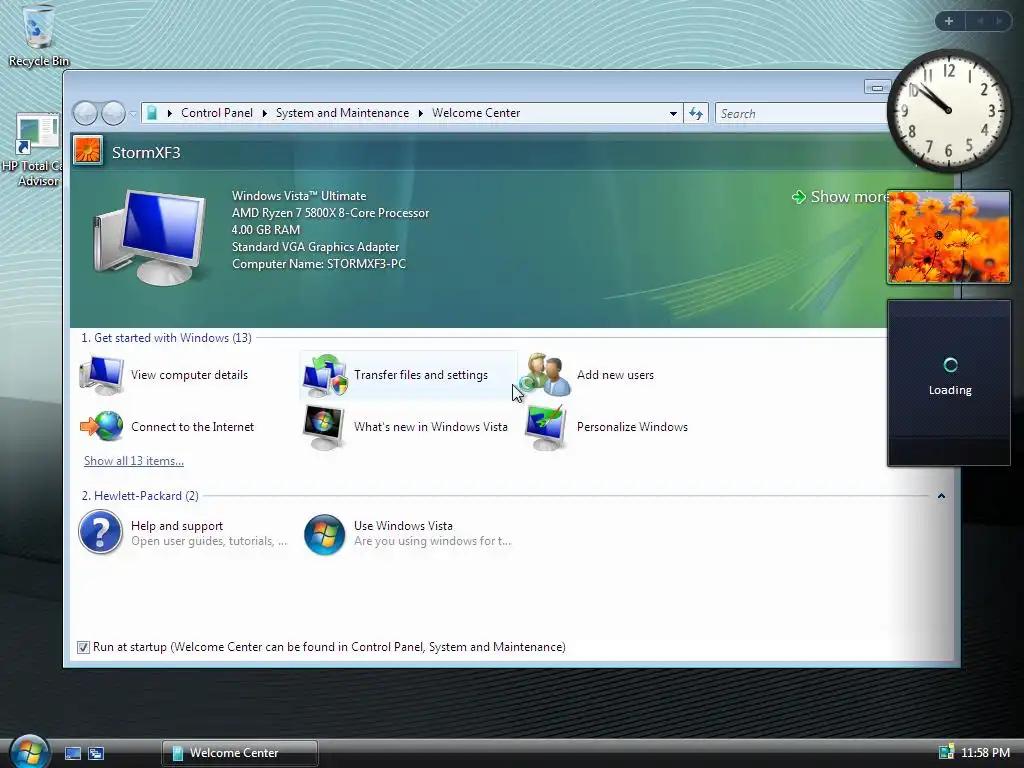Click the Help and support question mark icon
1024x768 pixels.
click(101, 532)
